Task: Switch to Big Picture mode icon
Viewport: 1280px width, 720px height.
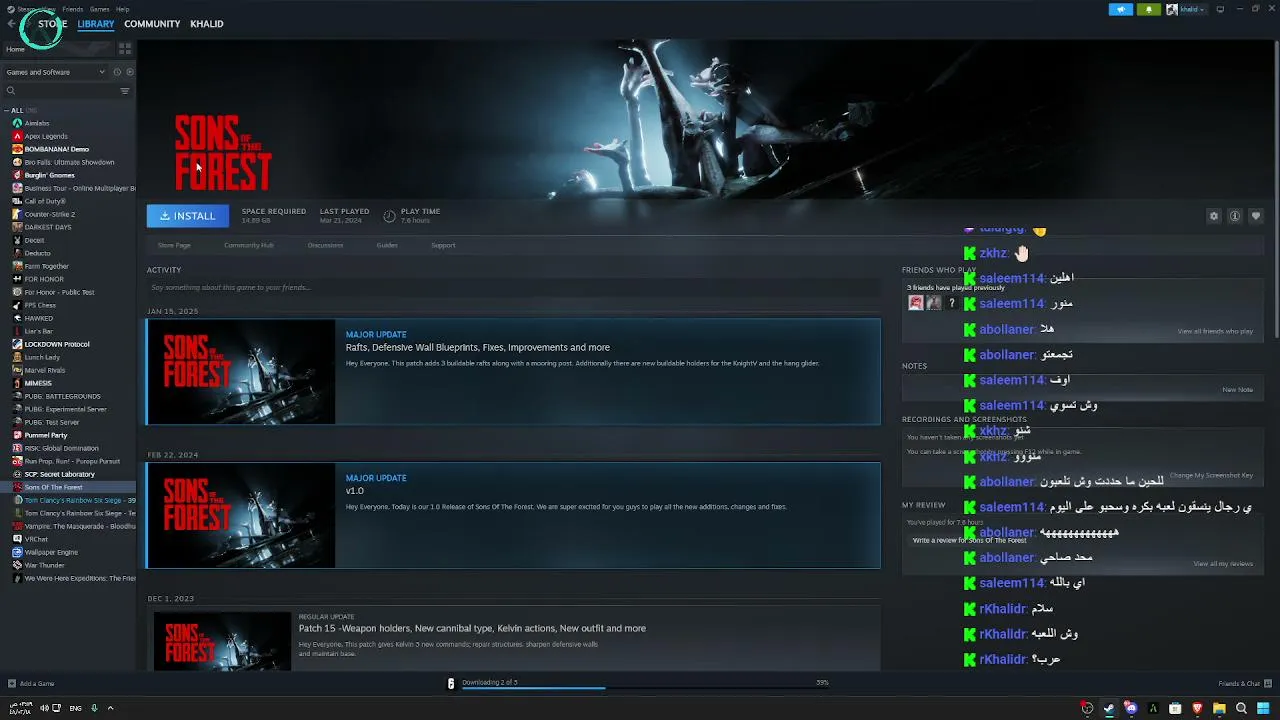Action: (x=1220, y=9)
